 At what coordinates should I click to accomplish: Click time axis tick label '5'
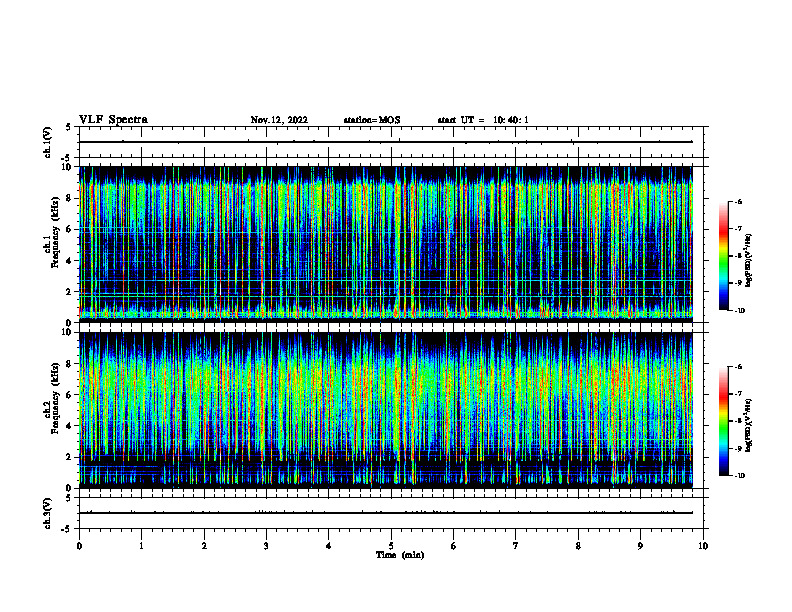[391, 546]
